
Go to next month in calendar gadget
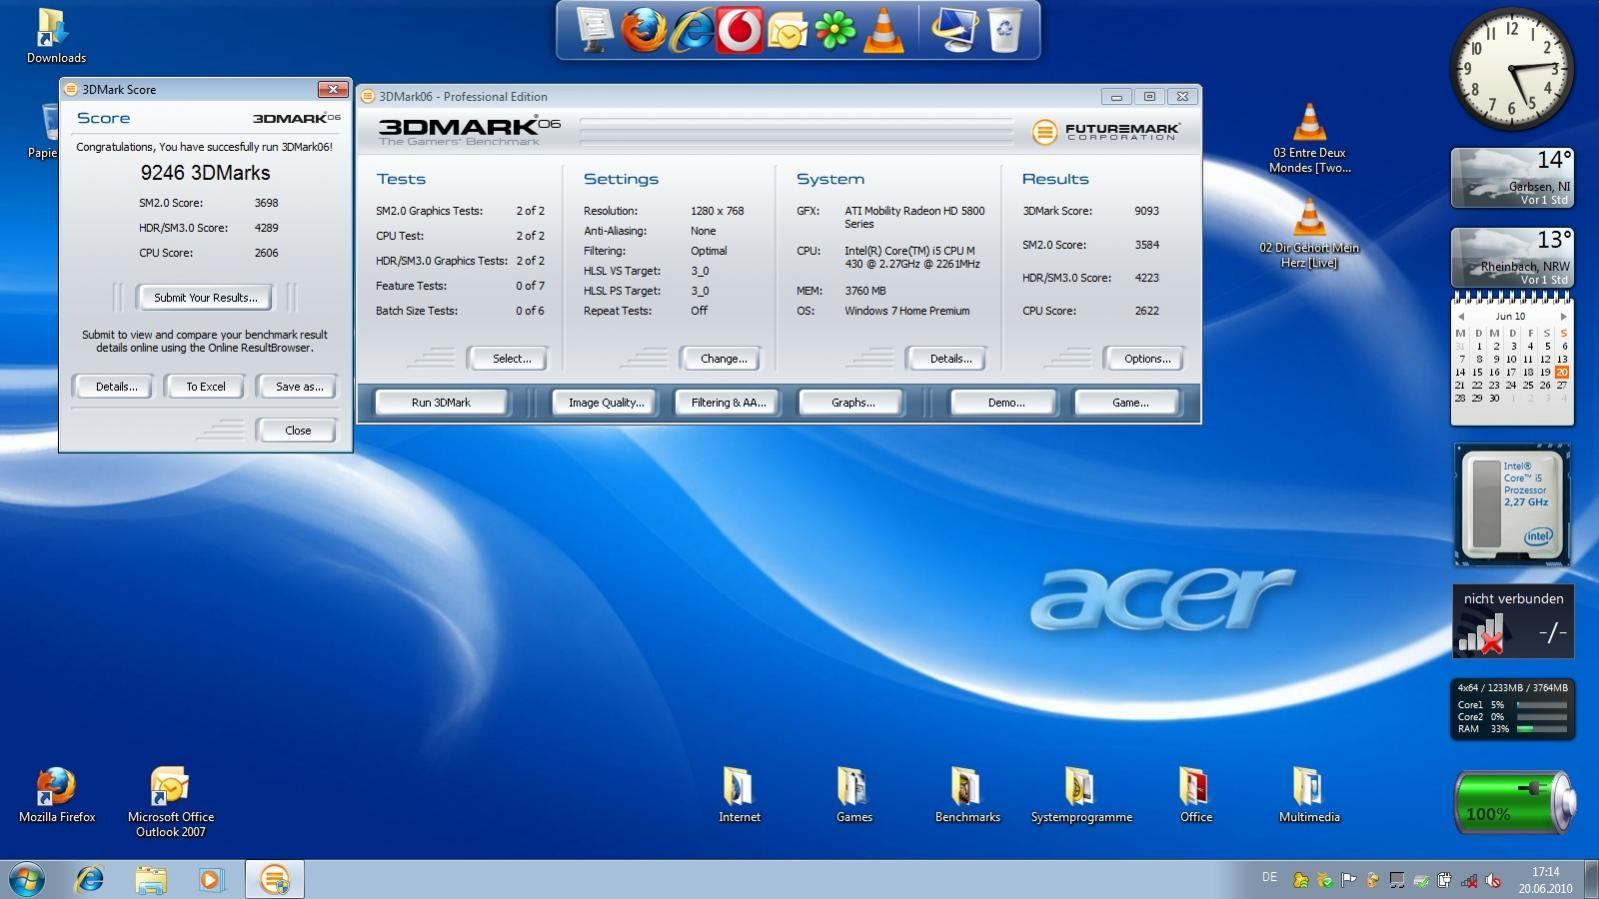pos(1563,316)
